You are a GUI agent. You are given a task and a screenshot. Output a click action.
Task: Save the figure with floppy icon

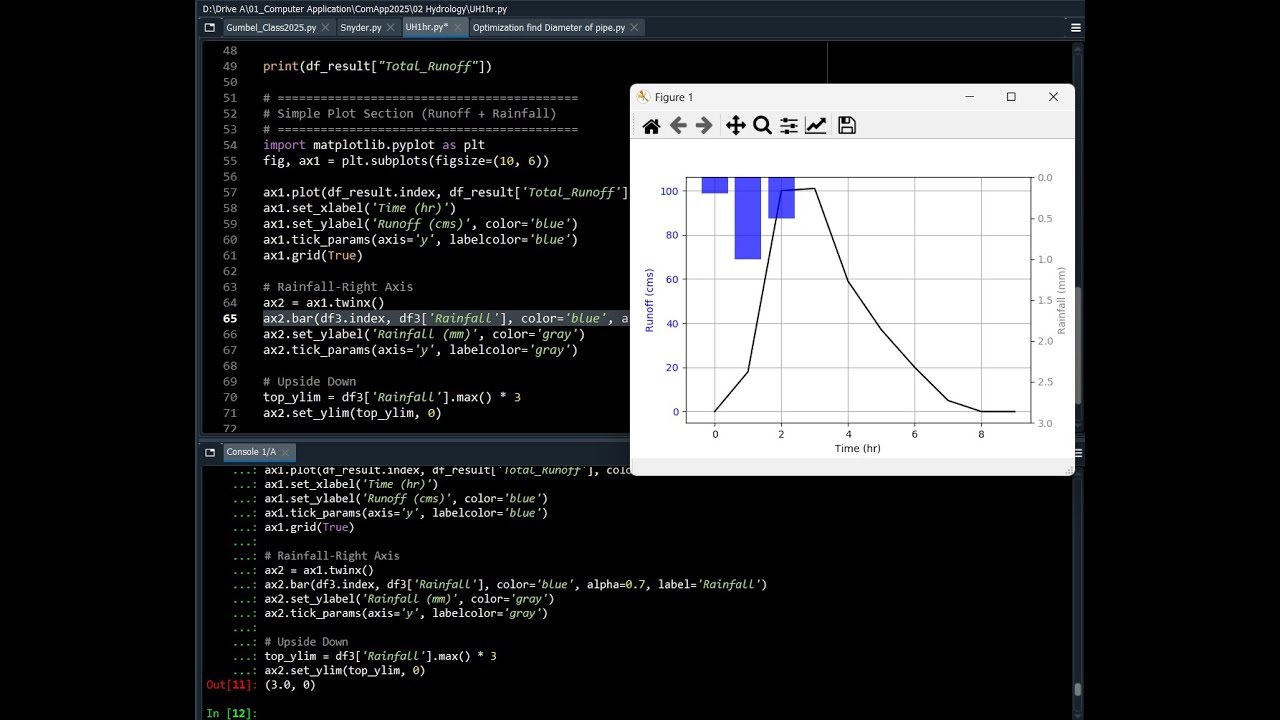pyautogui.click(x=847, y=126)
